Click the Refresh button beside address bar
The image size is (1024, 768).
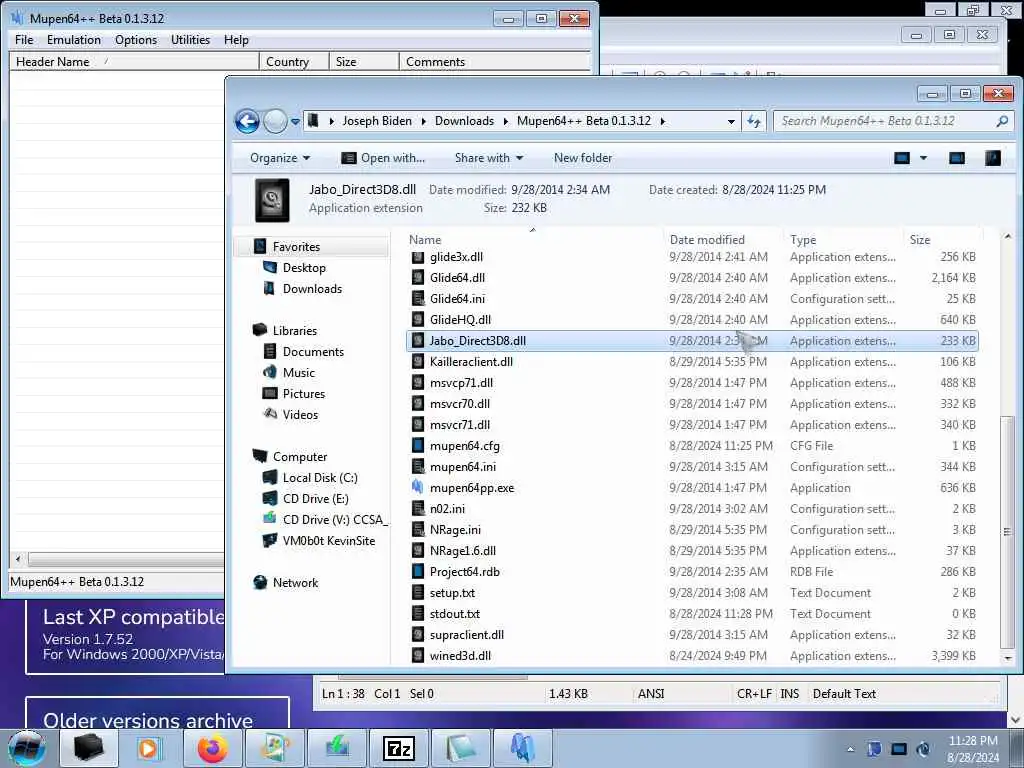click(754, 121)
